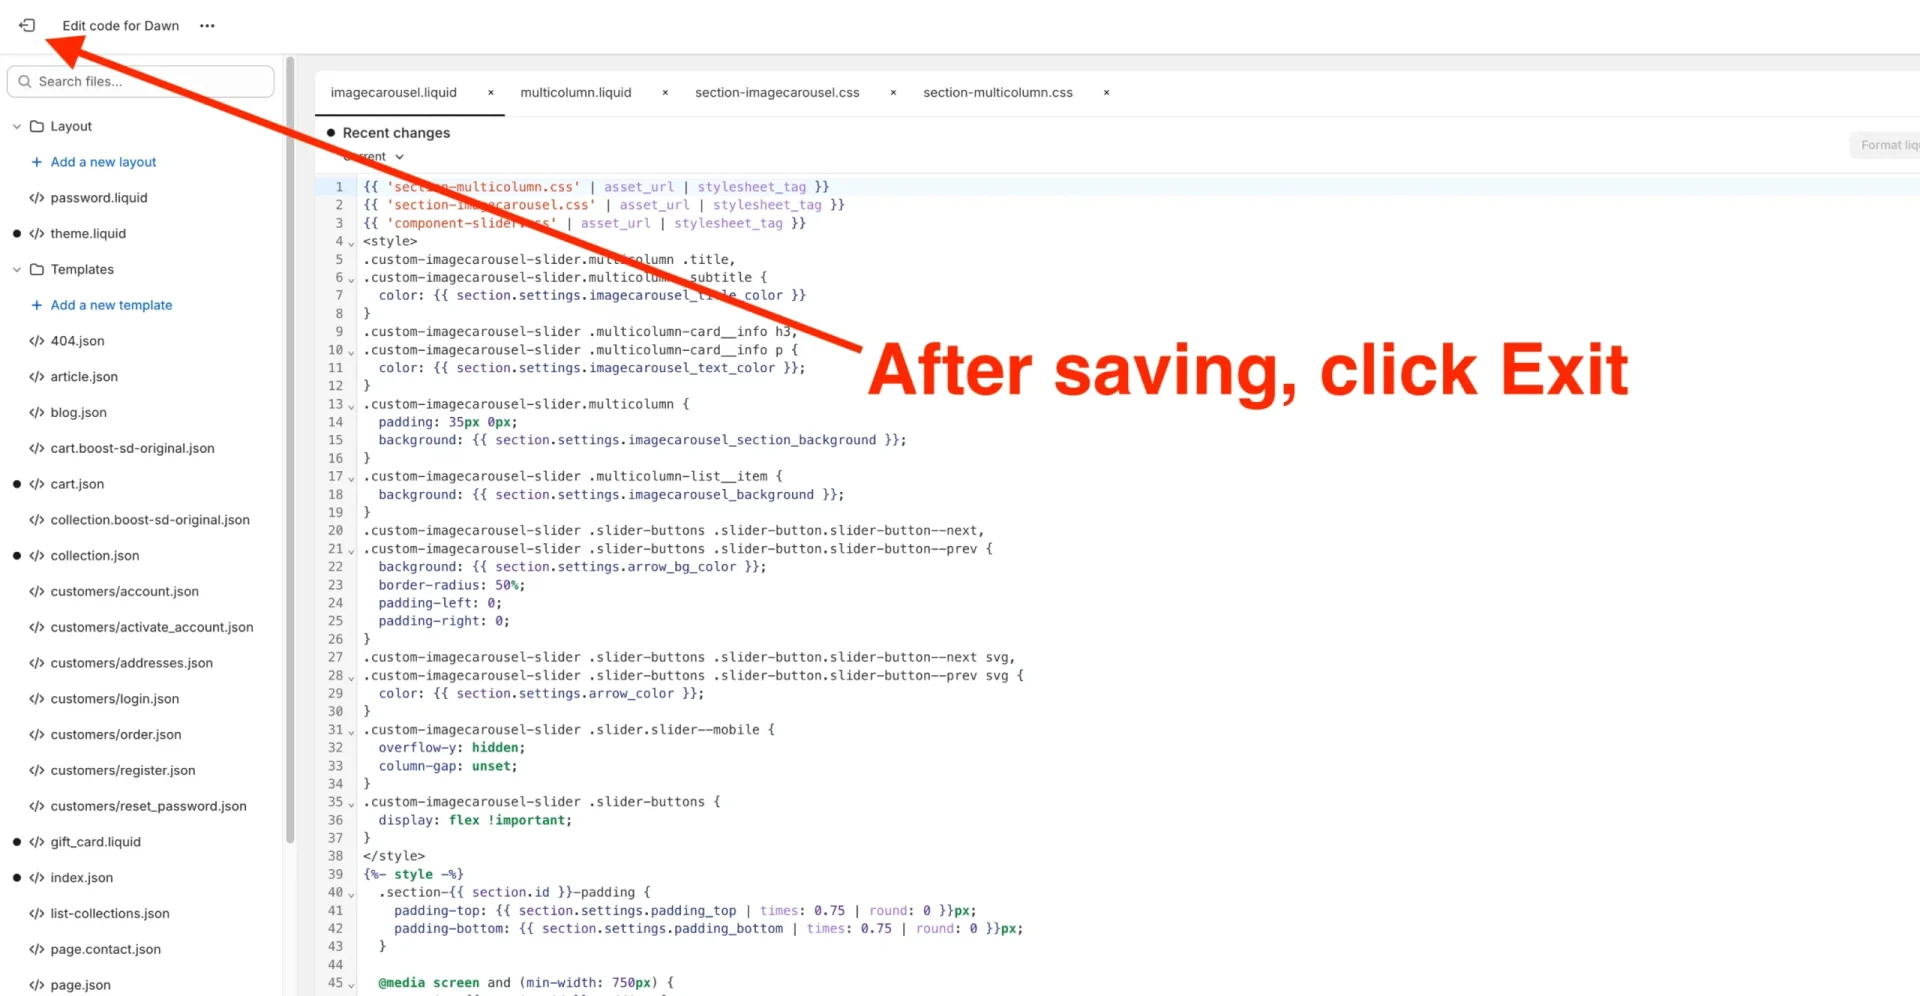Image resolution: width=1920 pixels, height=996 pixels.
Task: Collapse the Templates section
Action: coord(16,269)
